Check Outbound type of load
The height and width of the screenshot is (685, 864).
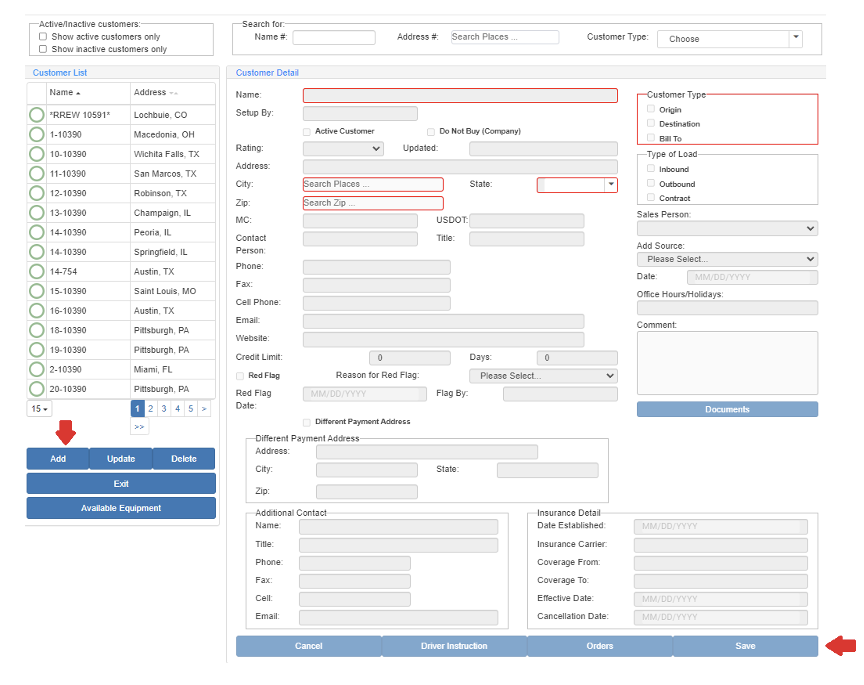point(651,184)
